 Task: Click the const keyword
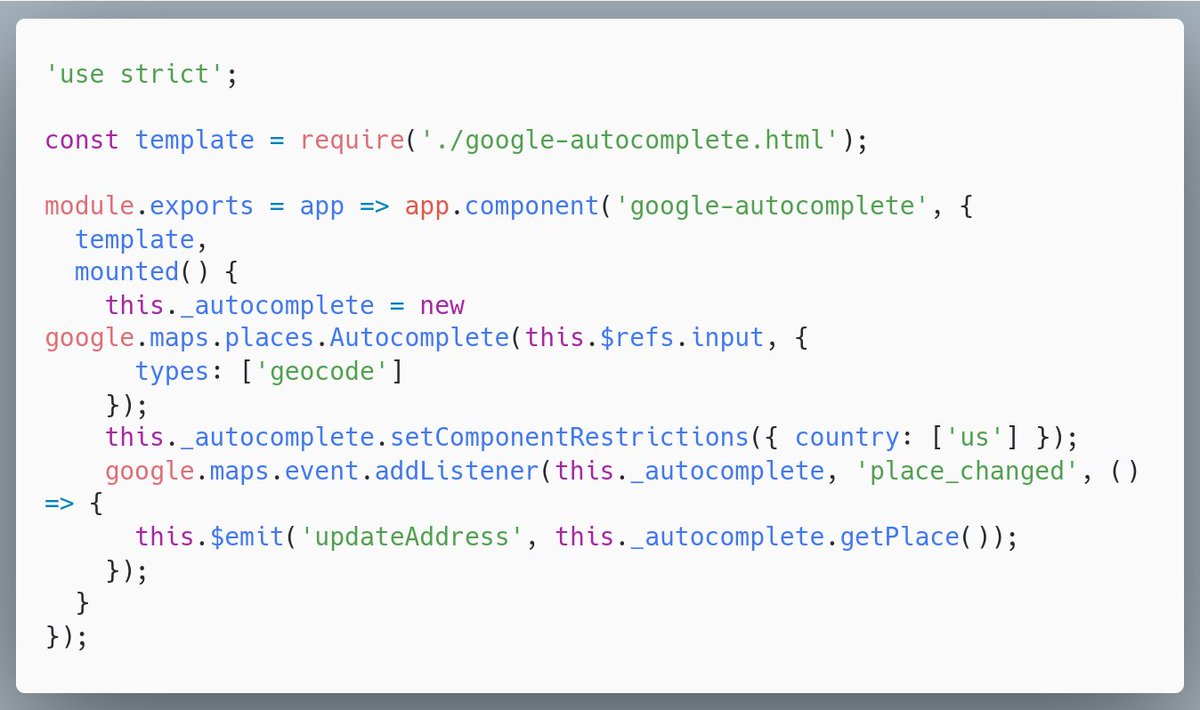pyautogui.click(x=82, y=140)
